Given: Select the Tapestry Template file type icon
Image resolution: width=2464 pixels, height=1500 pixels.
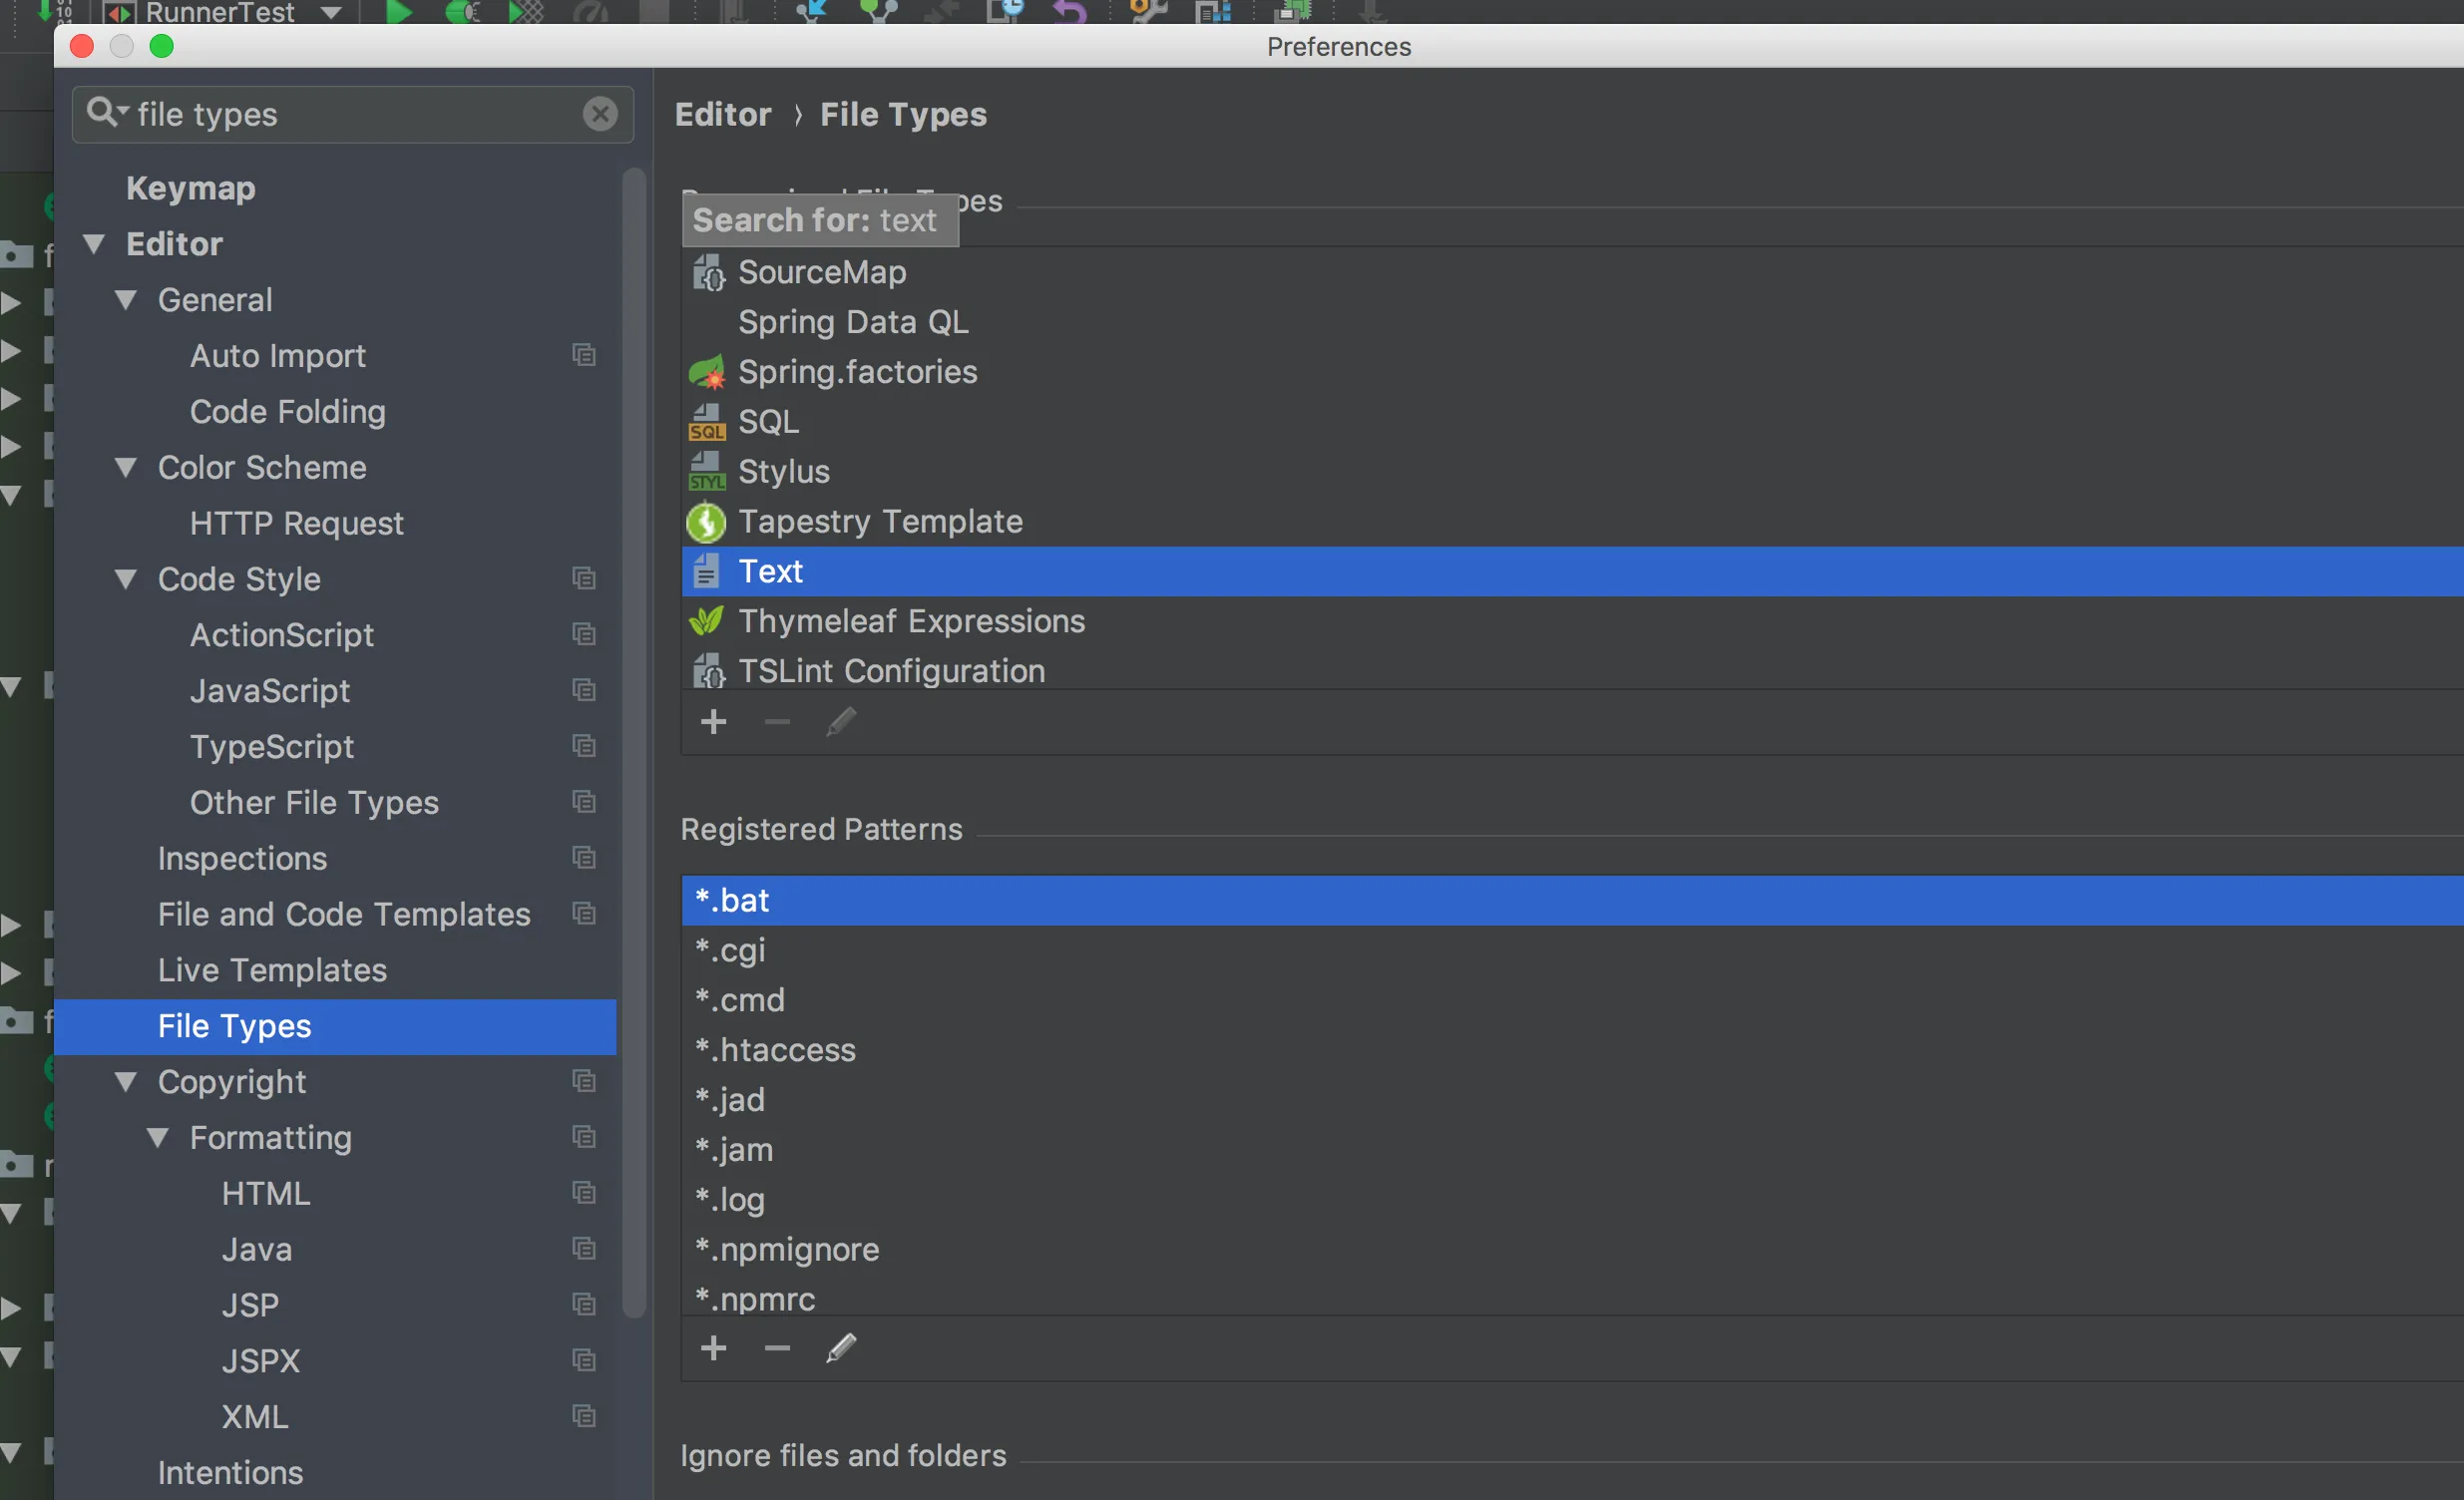Looking at the screenshot, I should (706, 522).
